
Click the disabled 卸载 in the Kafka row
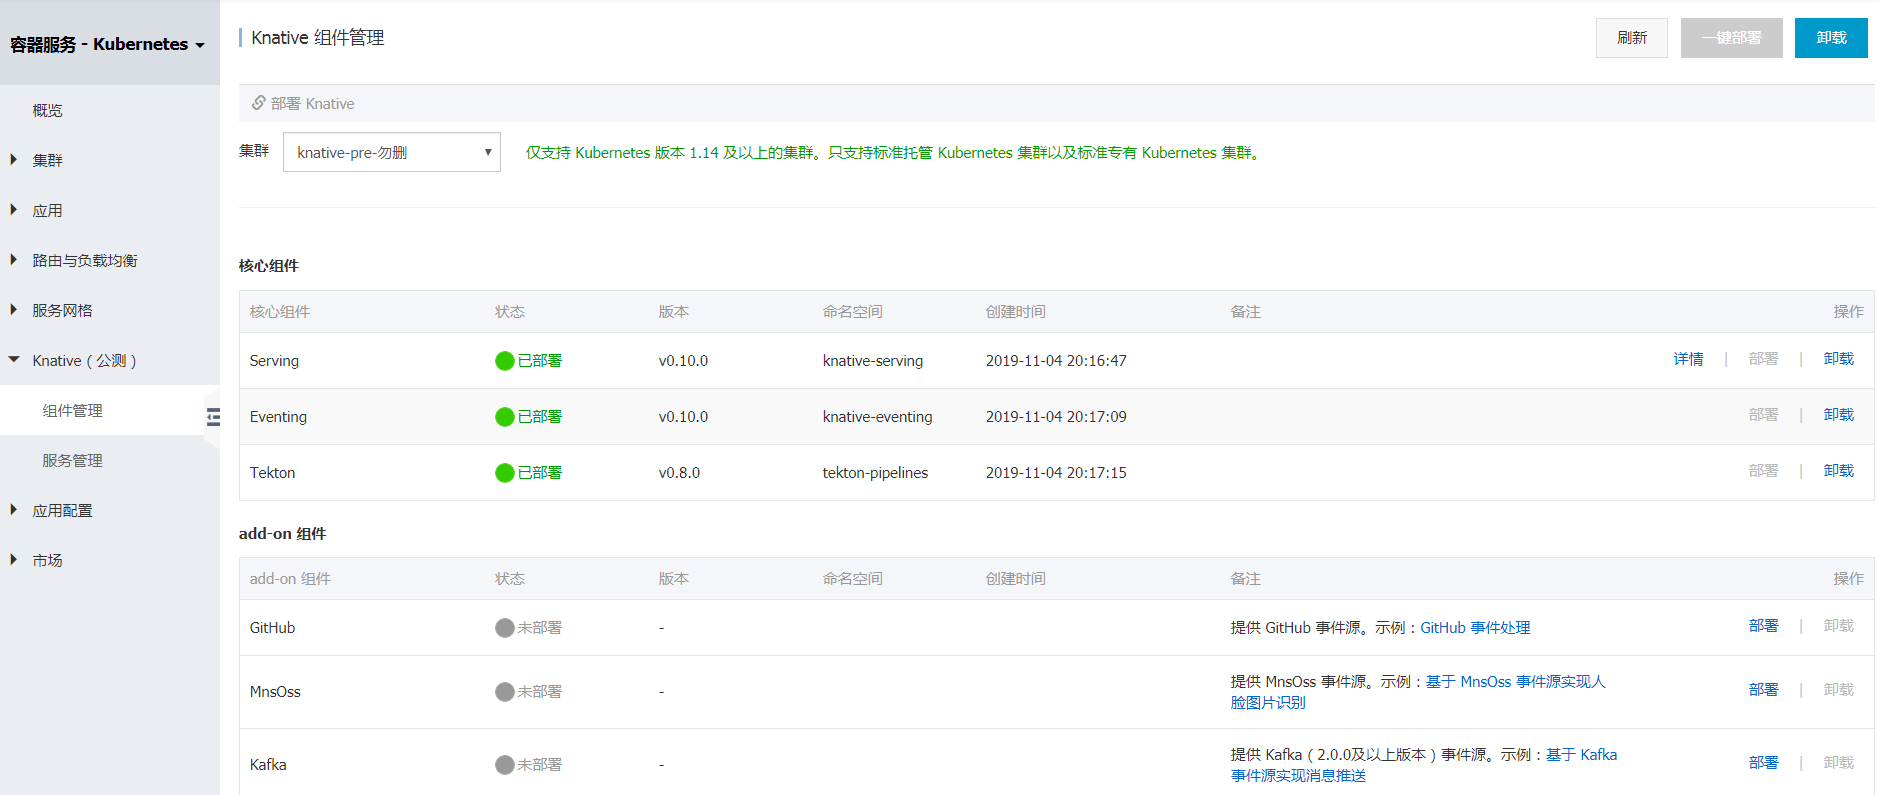[1839, 763]
